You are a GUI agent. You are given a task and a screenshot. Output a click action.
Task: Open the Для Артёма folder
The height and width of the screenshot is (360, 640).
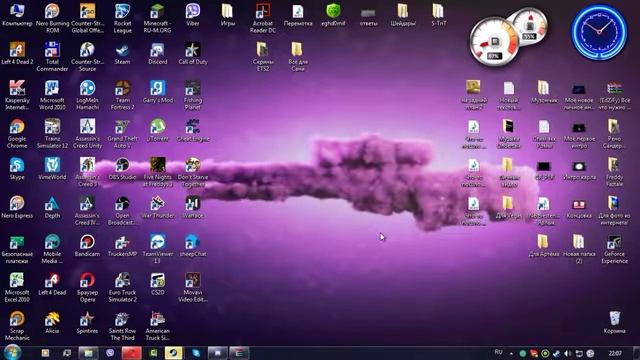[x=544, y=245]
